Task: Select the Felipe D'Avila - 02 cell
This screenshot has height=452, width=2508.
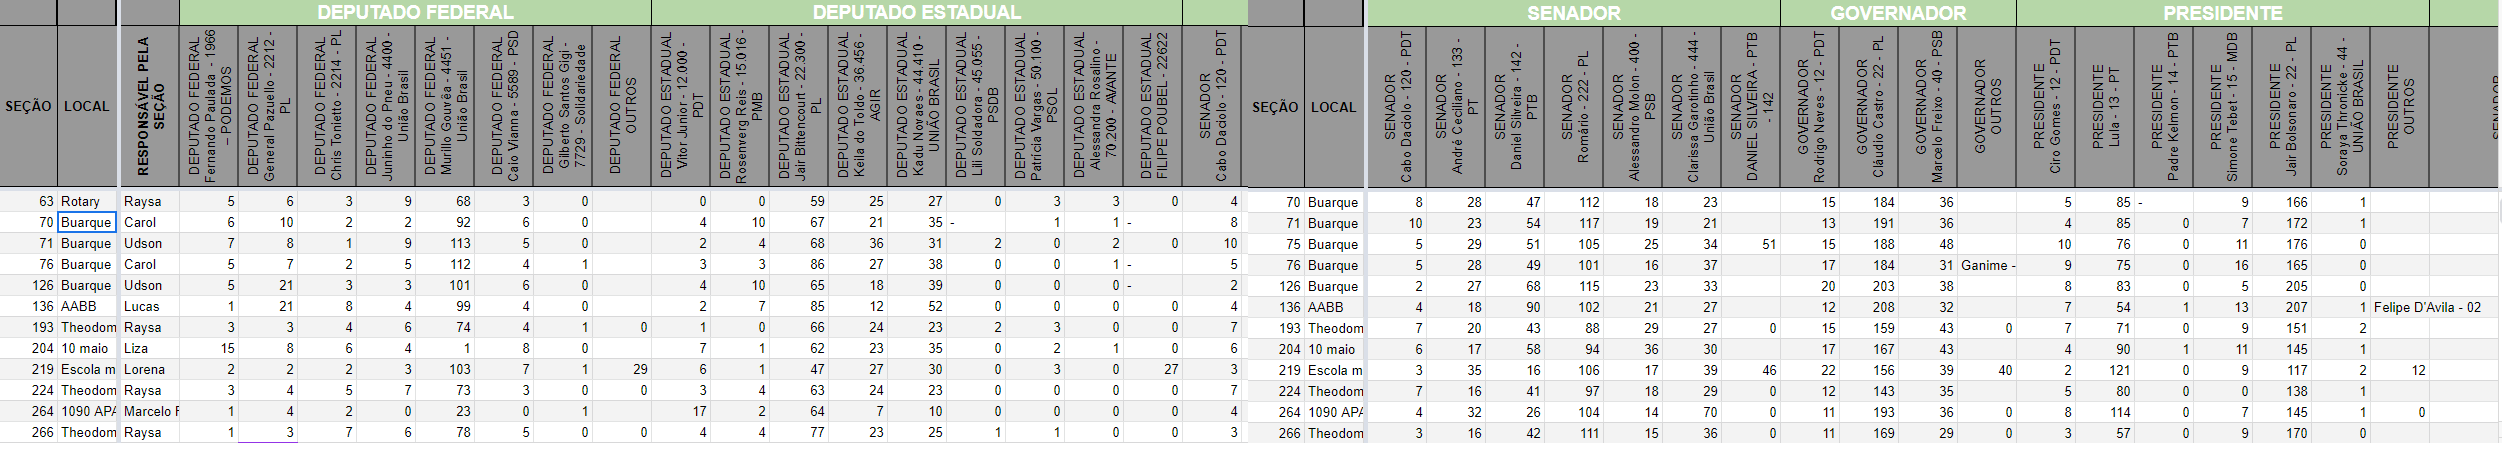Action: coord(2428,307)
